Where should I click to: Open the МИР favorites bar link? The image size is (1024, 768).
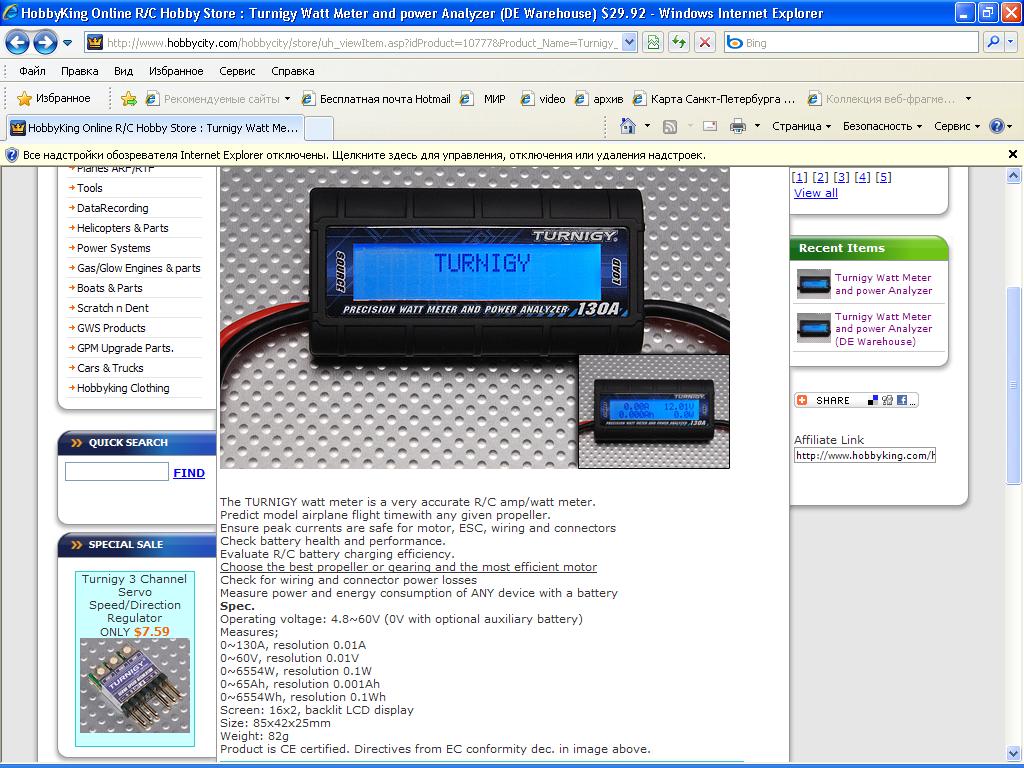click(x=483, y=99)
